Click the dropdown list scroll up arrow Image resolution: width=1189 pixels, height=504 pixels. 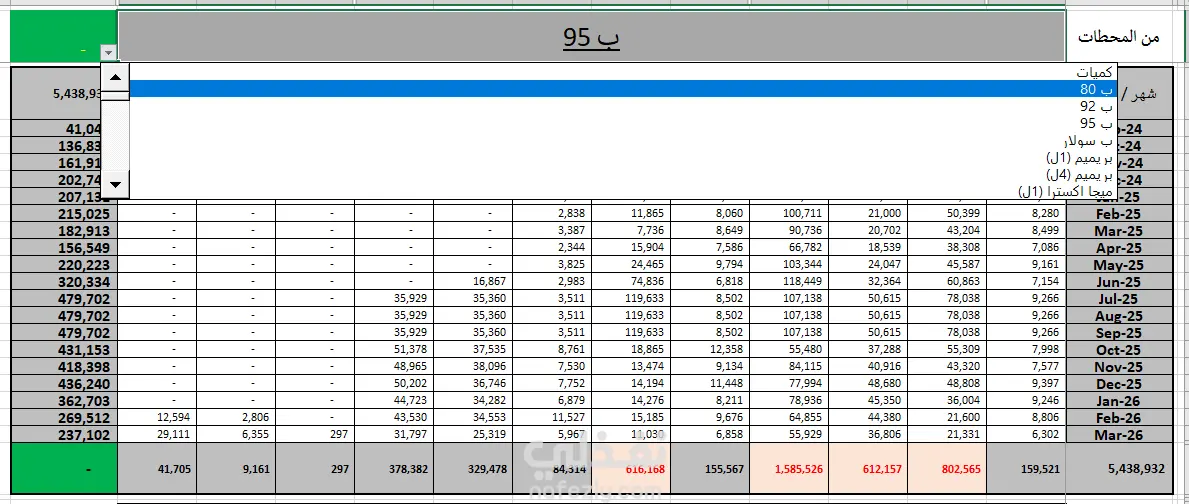click(x=115, y=77)
